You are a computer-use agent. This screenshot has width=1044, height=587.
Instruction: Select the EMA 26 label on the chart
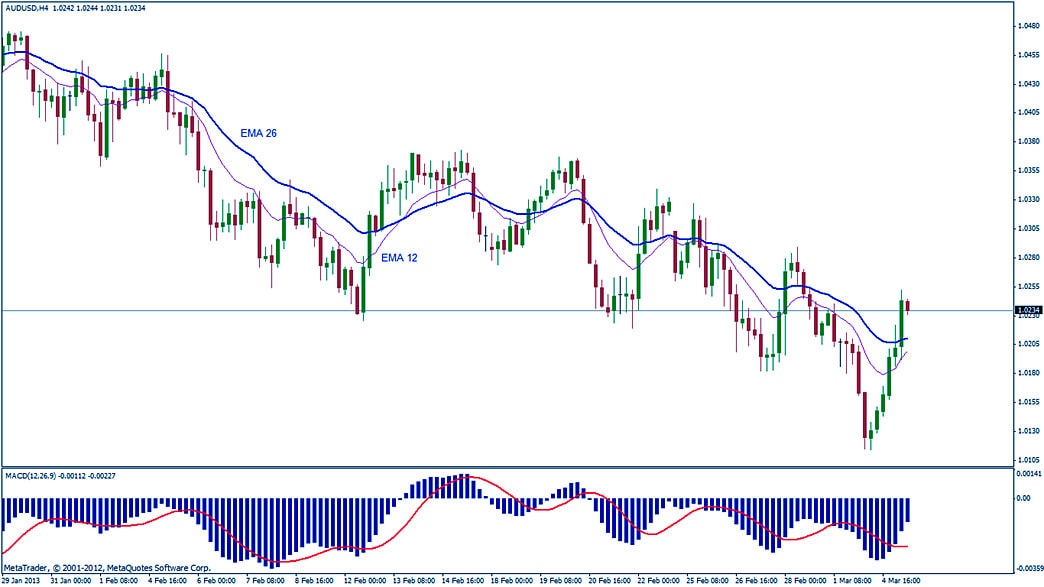tap(258, 133)
